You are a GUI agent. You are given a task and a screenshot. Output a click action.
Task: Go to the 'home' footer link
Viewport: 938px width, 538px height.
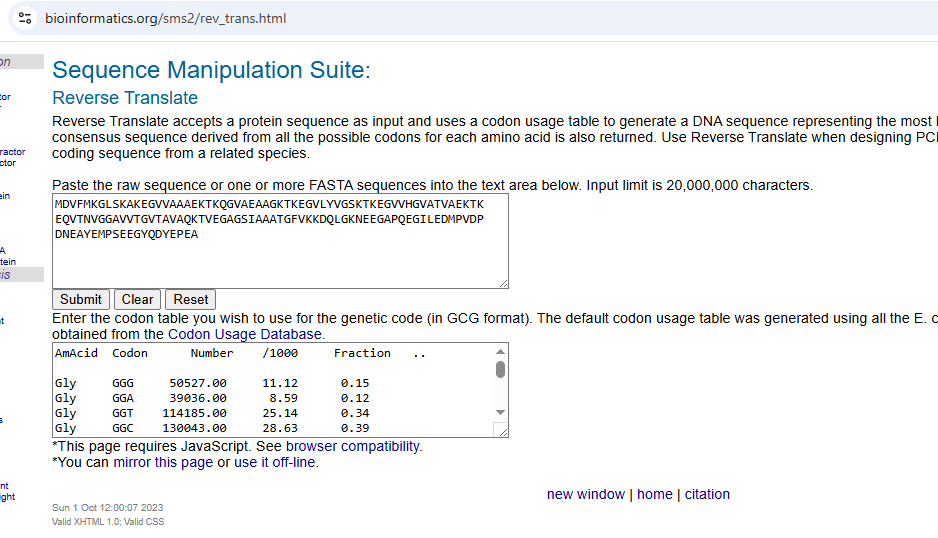655,494
